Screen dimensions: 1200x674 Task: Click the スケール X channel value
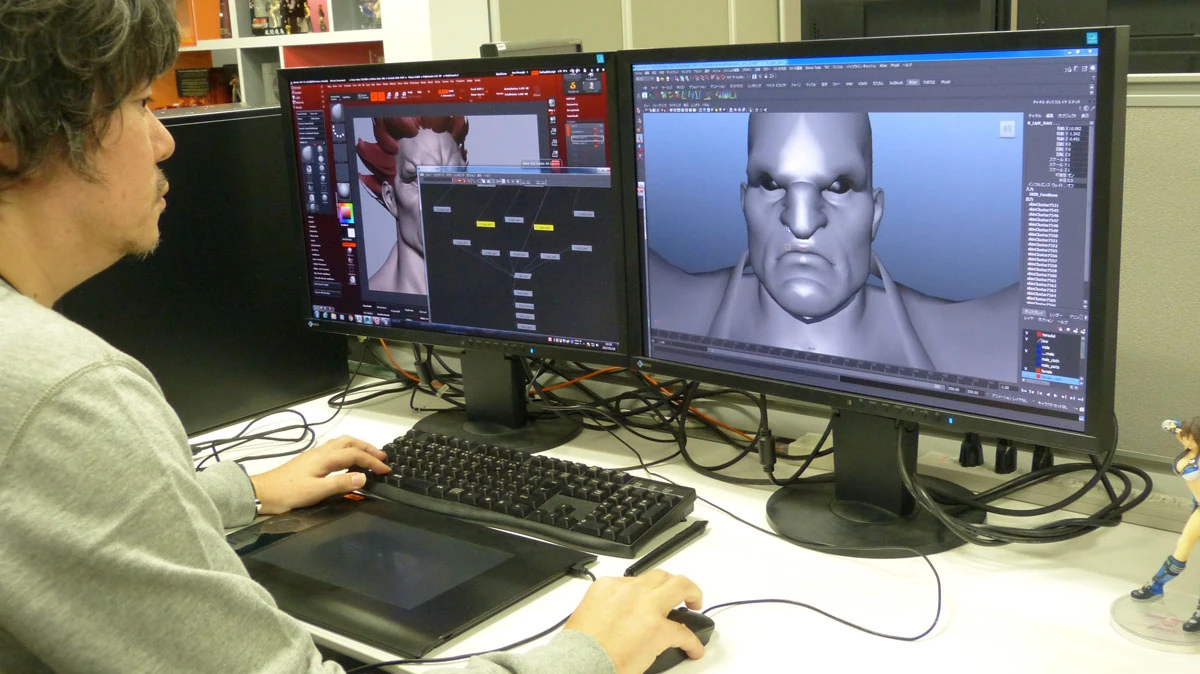coord(1078,160)
